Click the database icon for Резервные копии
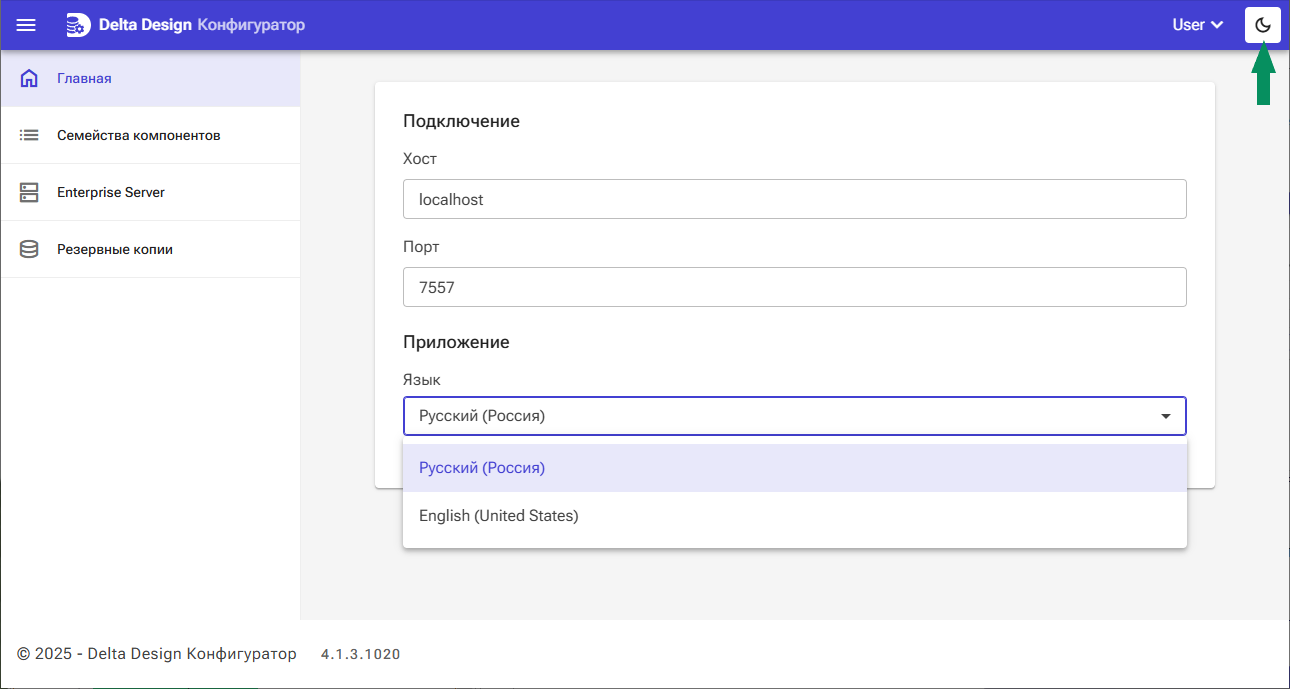1290x689 pixels. (x=29, y=249)
